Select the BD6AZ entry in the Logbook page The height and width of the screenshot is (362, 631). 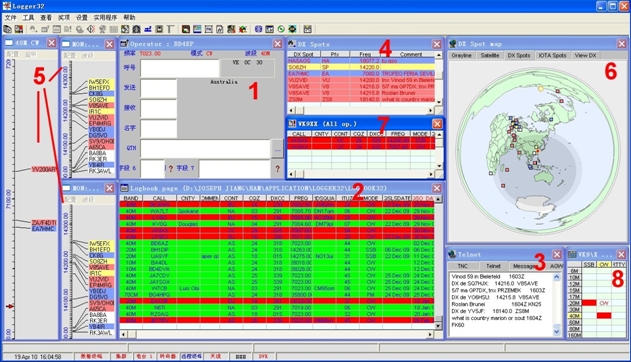[x=277, y=243]
